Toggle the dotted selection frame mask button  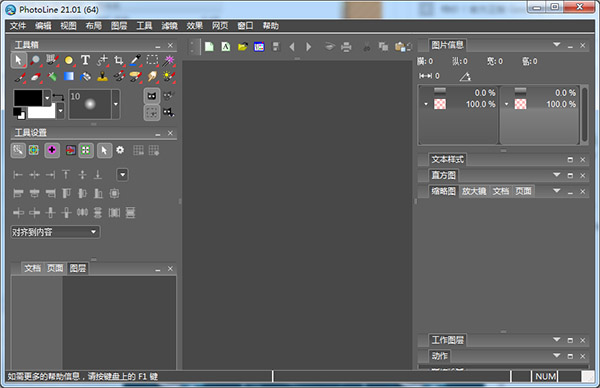pos(152,112)
